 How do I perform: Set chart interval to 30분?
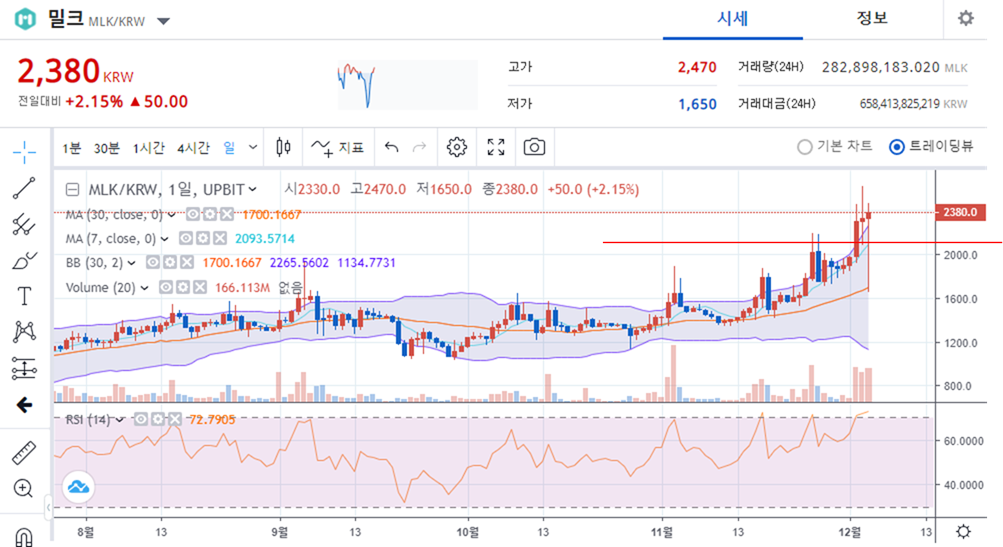pyautogui.click(x=106, y=148)
